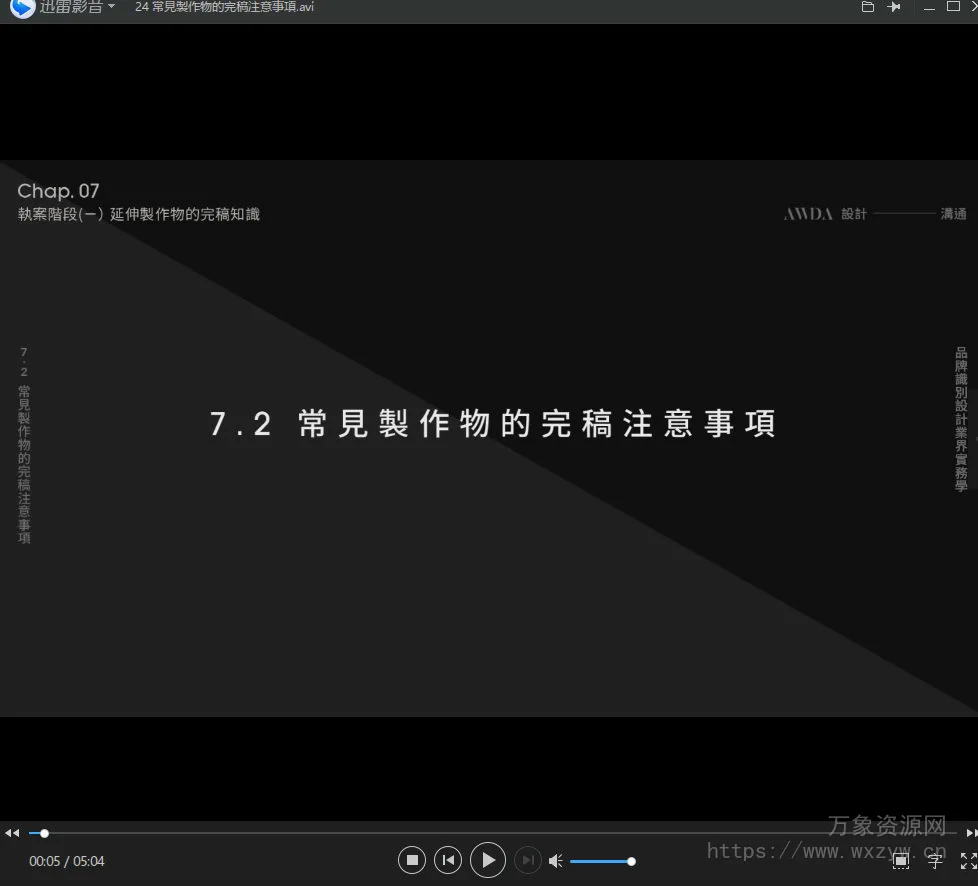Viewport: 978px width, 886px height.
Task: Skip to the next video
Action: click(527, 860)
